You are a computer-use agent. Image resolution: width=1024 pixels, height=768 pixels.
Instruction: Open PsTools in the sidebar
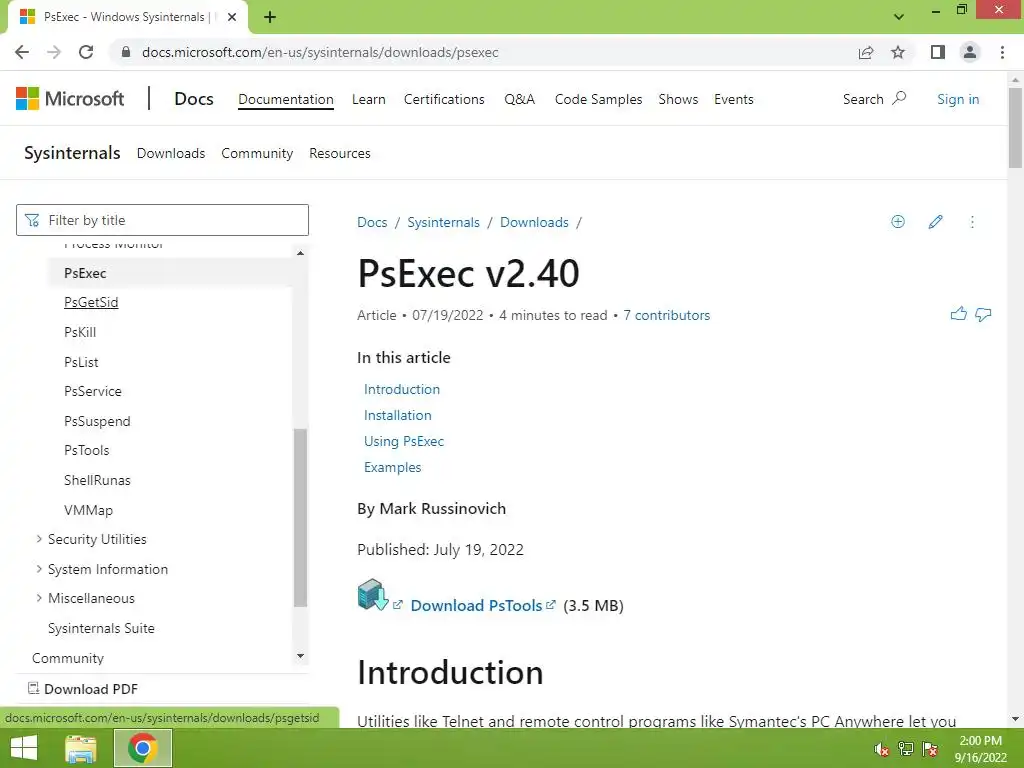coord(86,451)
